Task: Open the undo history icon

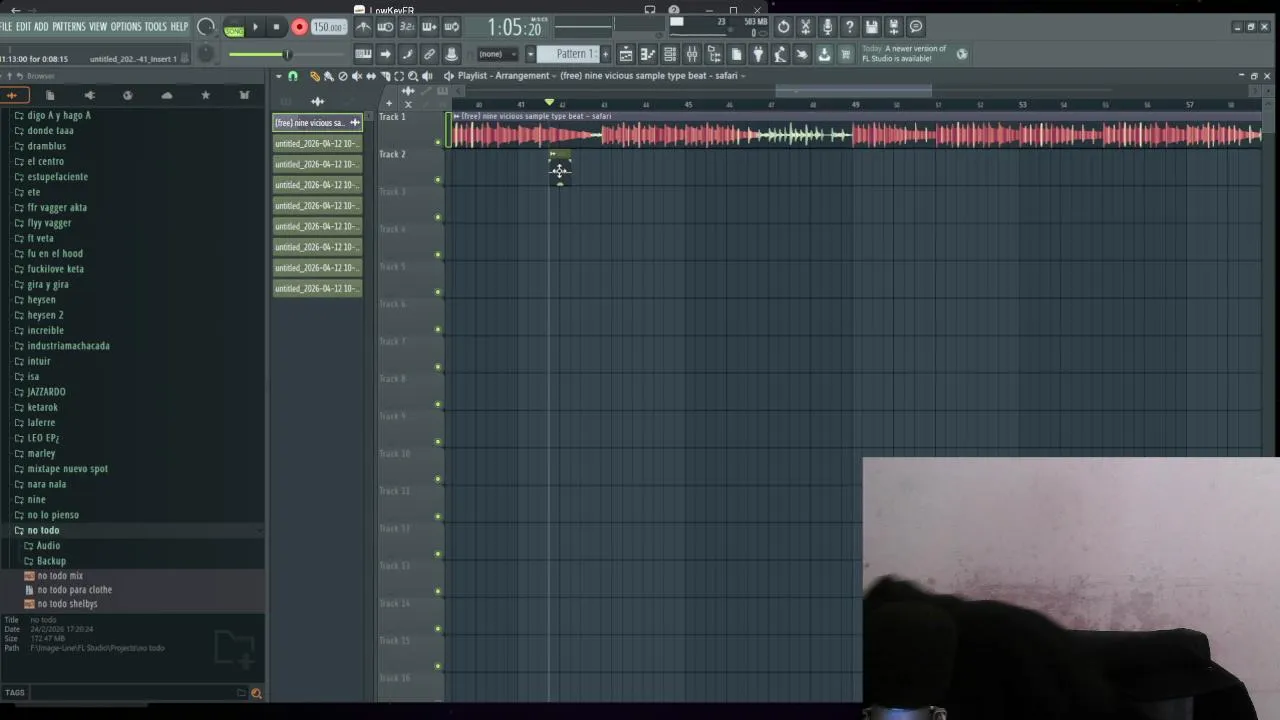Action: (782, 27)
